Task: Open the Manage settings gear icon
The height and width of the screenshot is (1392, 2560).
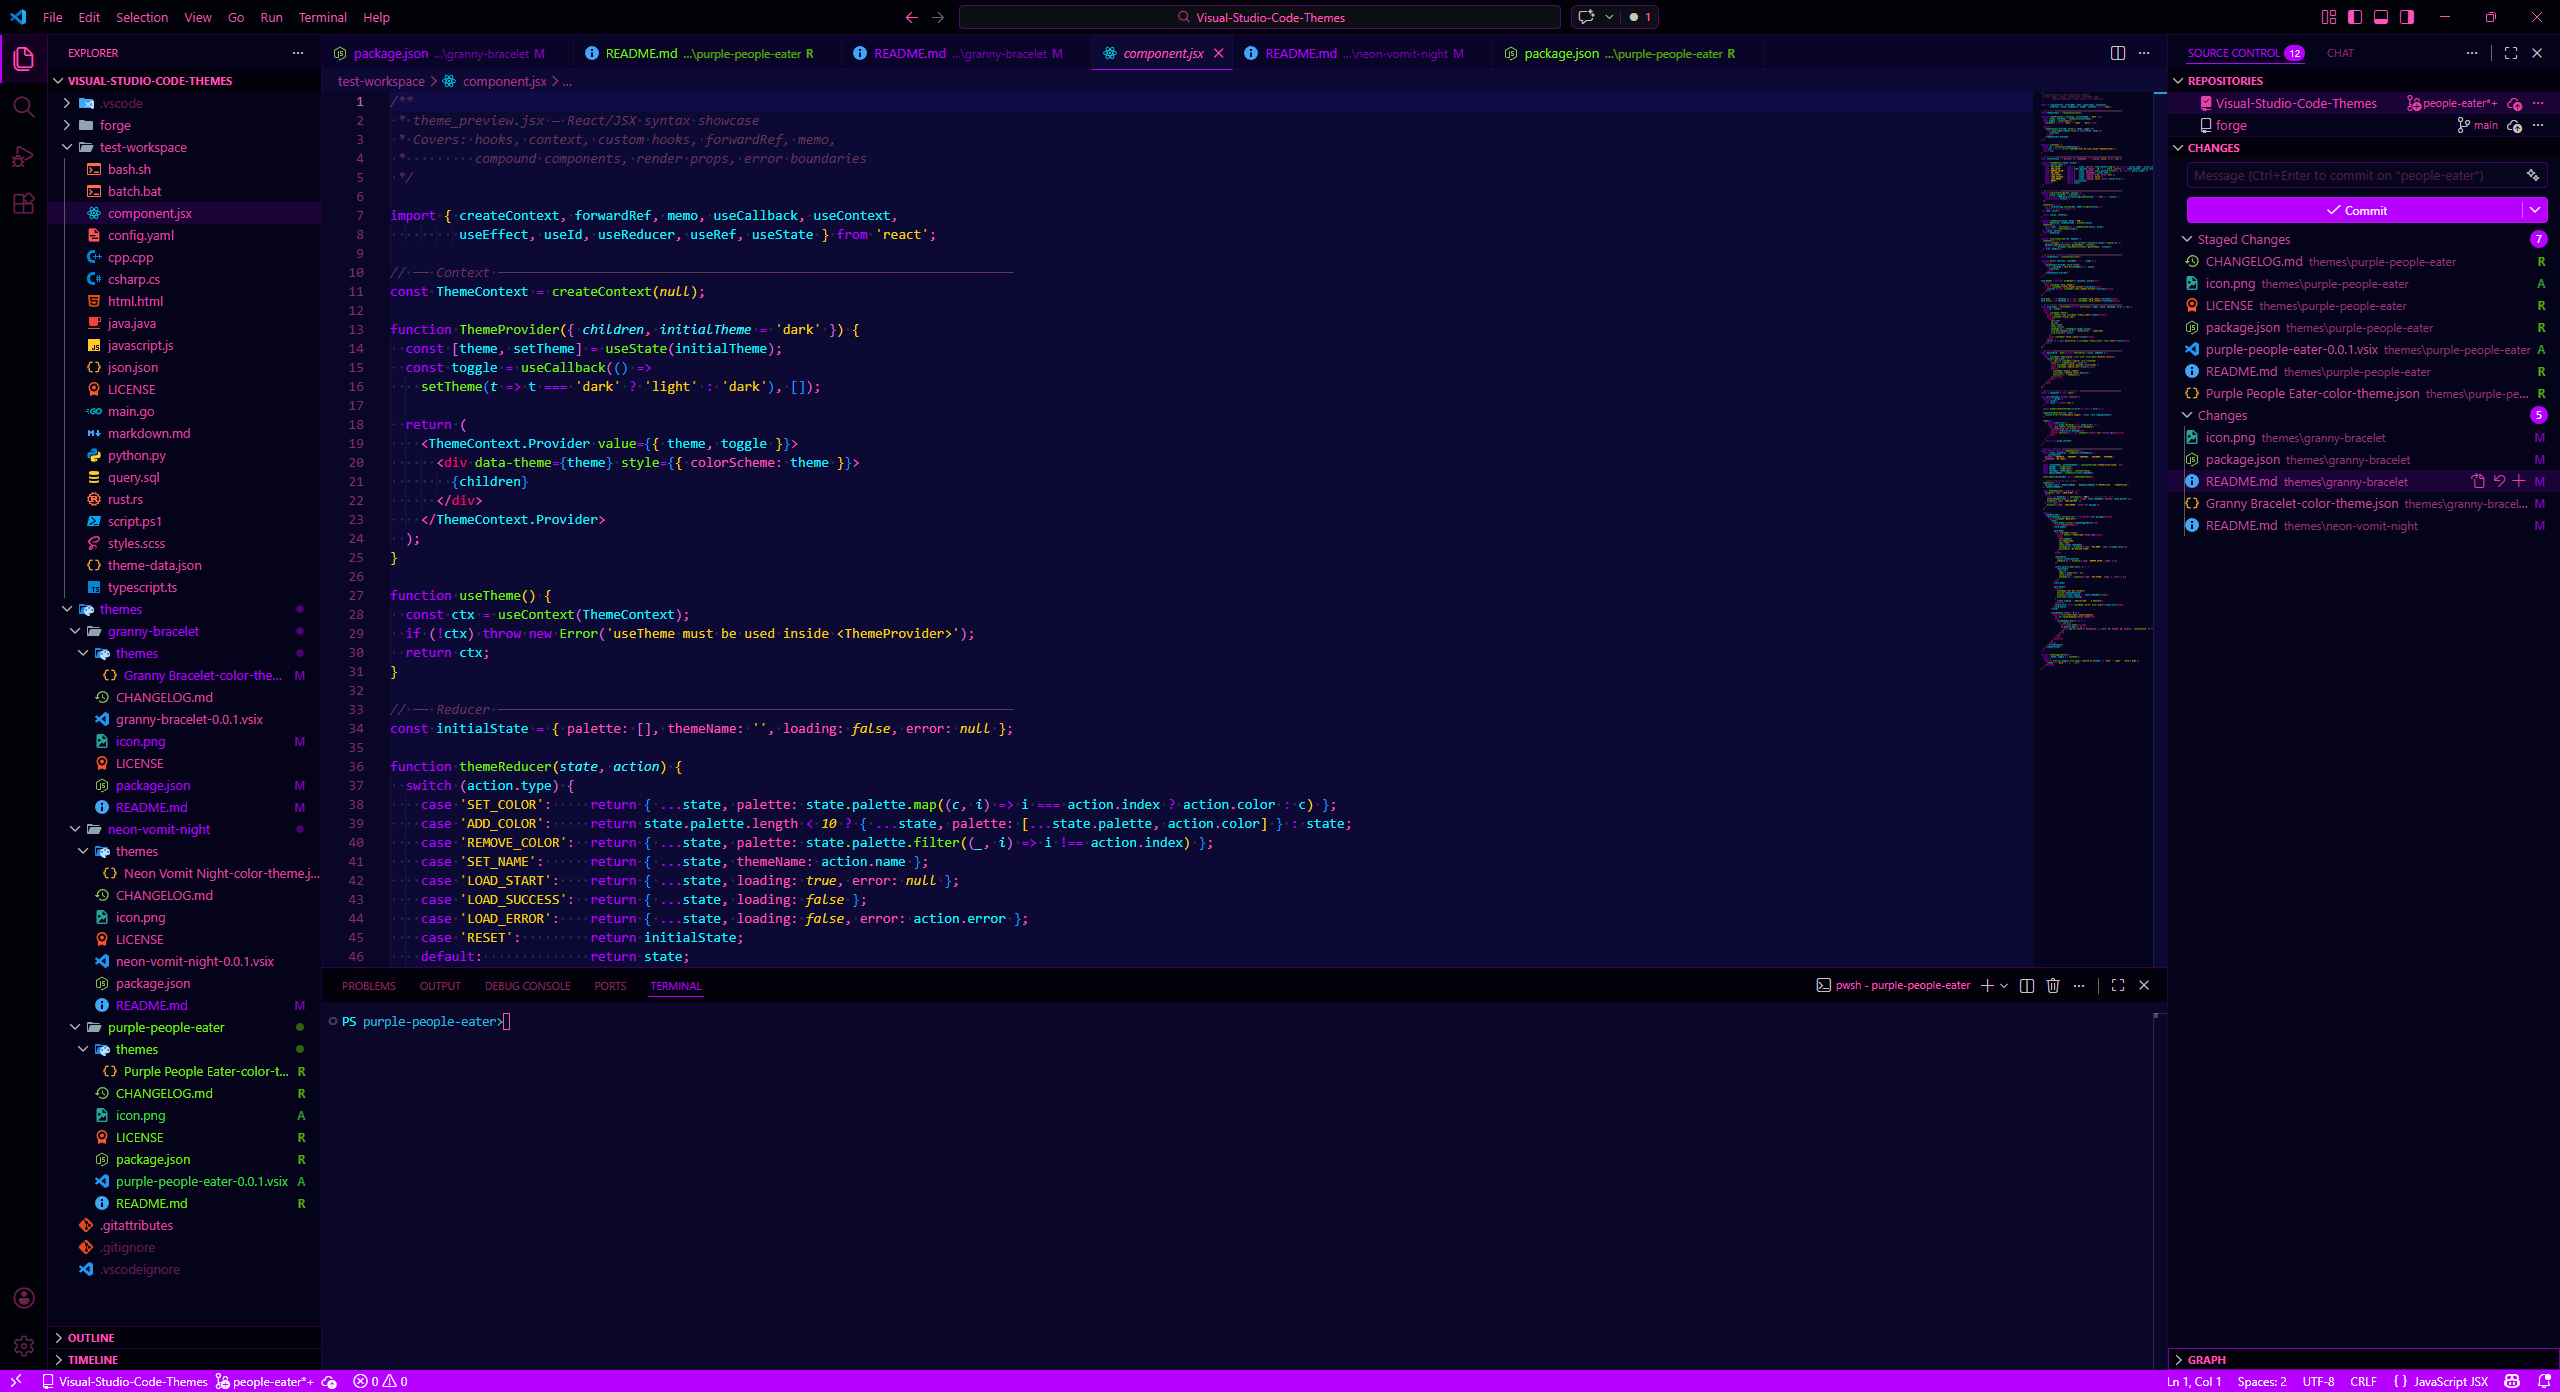Action: coord(24,1346)
